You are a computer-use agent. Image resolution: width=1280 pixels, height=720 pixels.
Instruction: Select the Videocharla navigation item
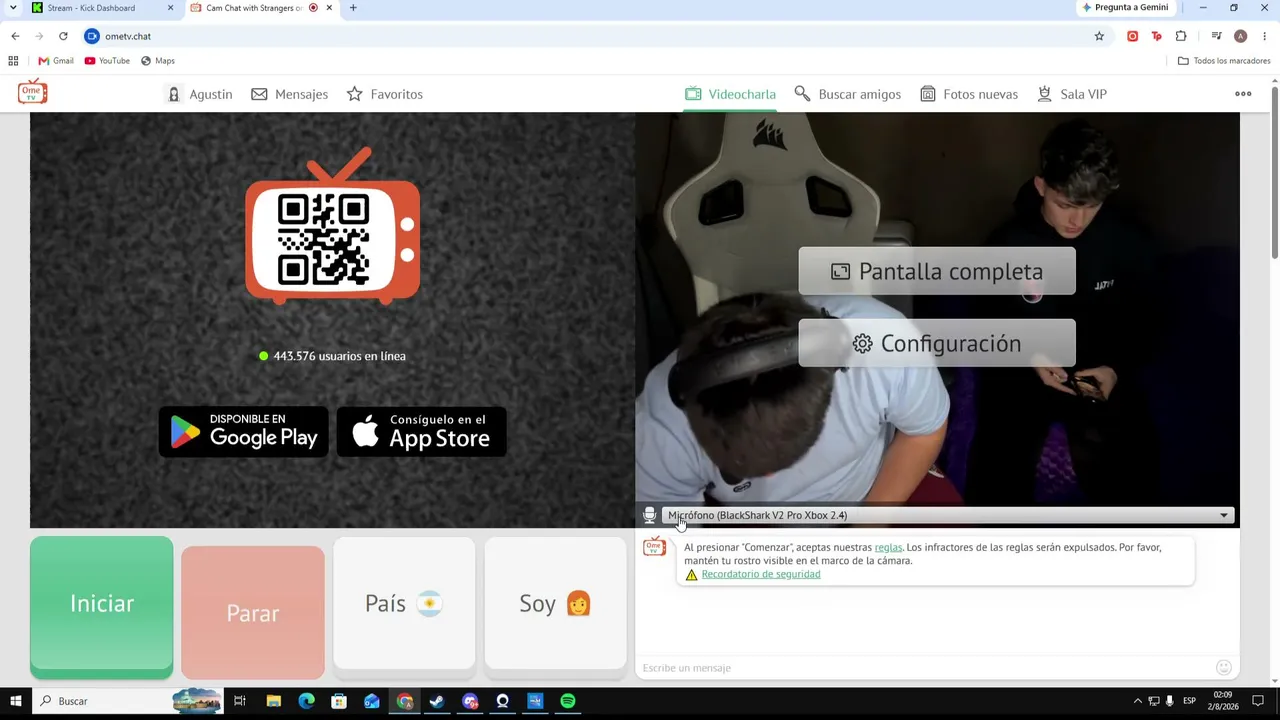[730, 94]
